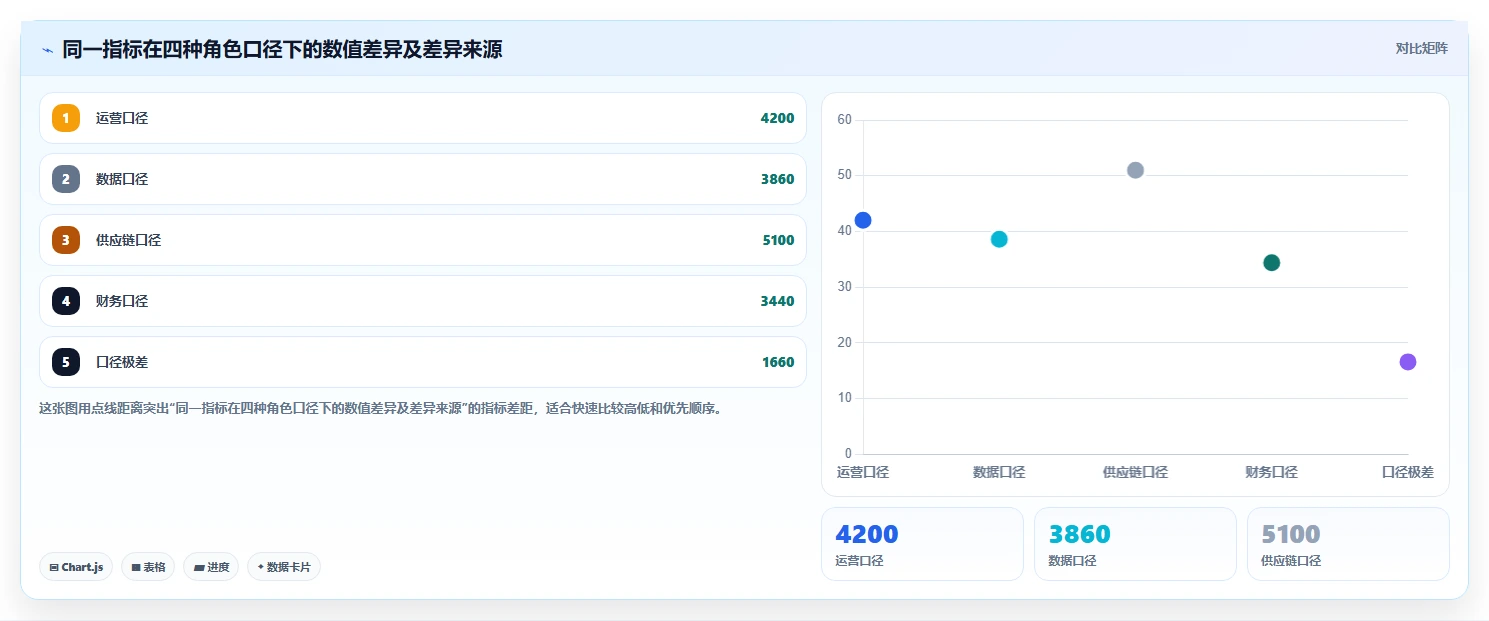Click the title icon beside the header

point(47,50)
